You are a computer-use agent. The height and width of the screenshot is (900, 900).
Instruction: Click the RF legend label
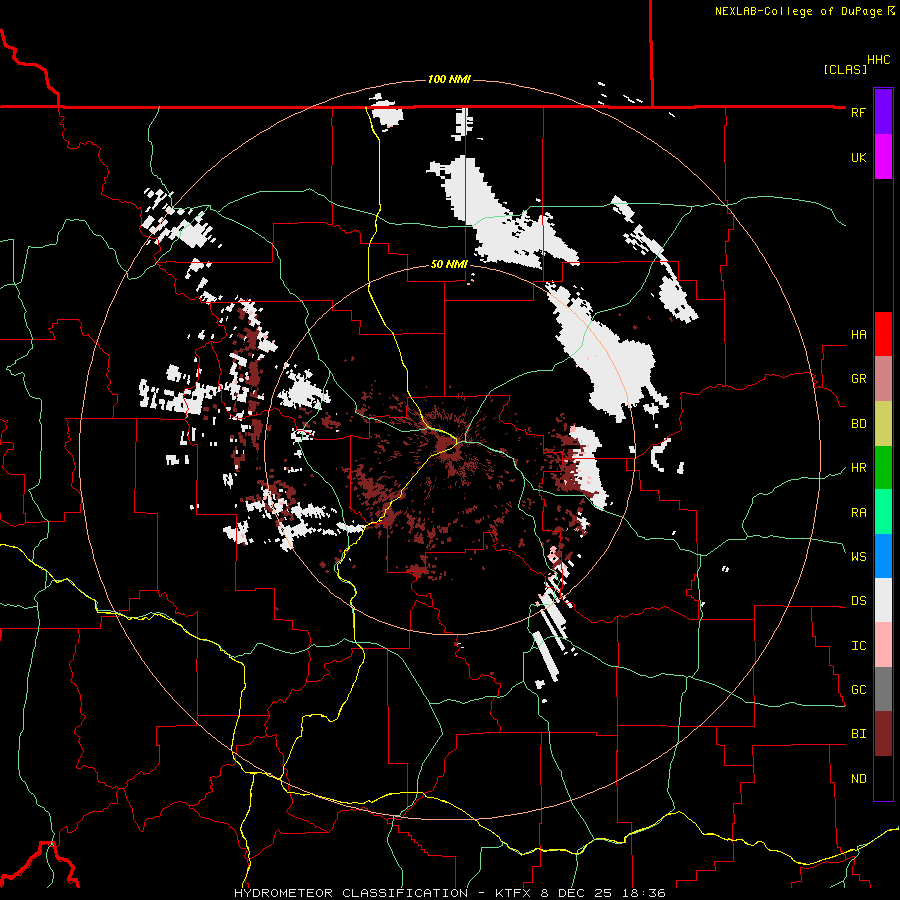pos(858,112)
